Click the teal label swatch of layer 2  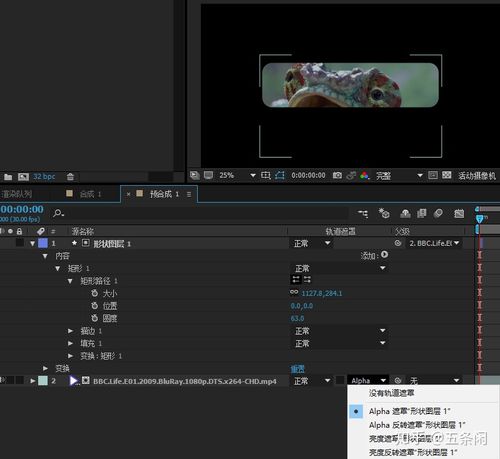tap(43, 381)
